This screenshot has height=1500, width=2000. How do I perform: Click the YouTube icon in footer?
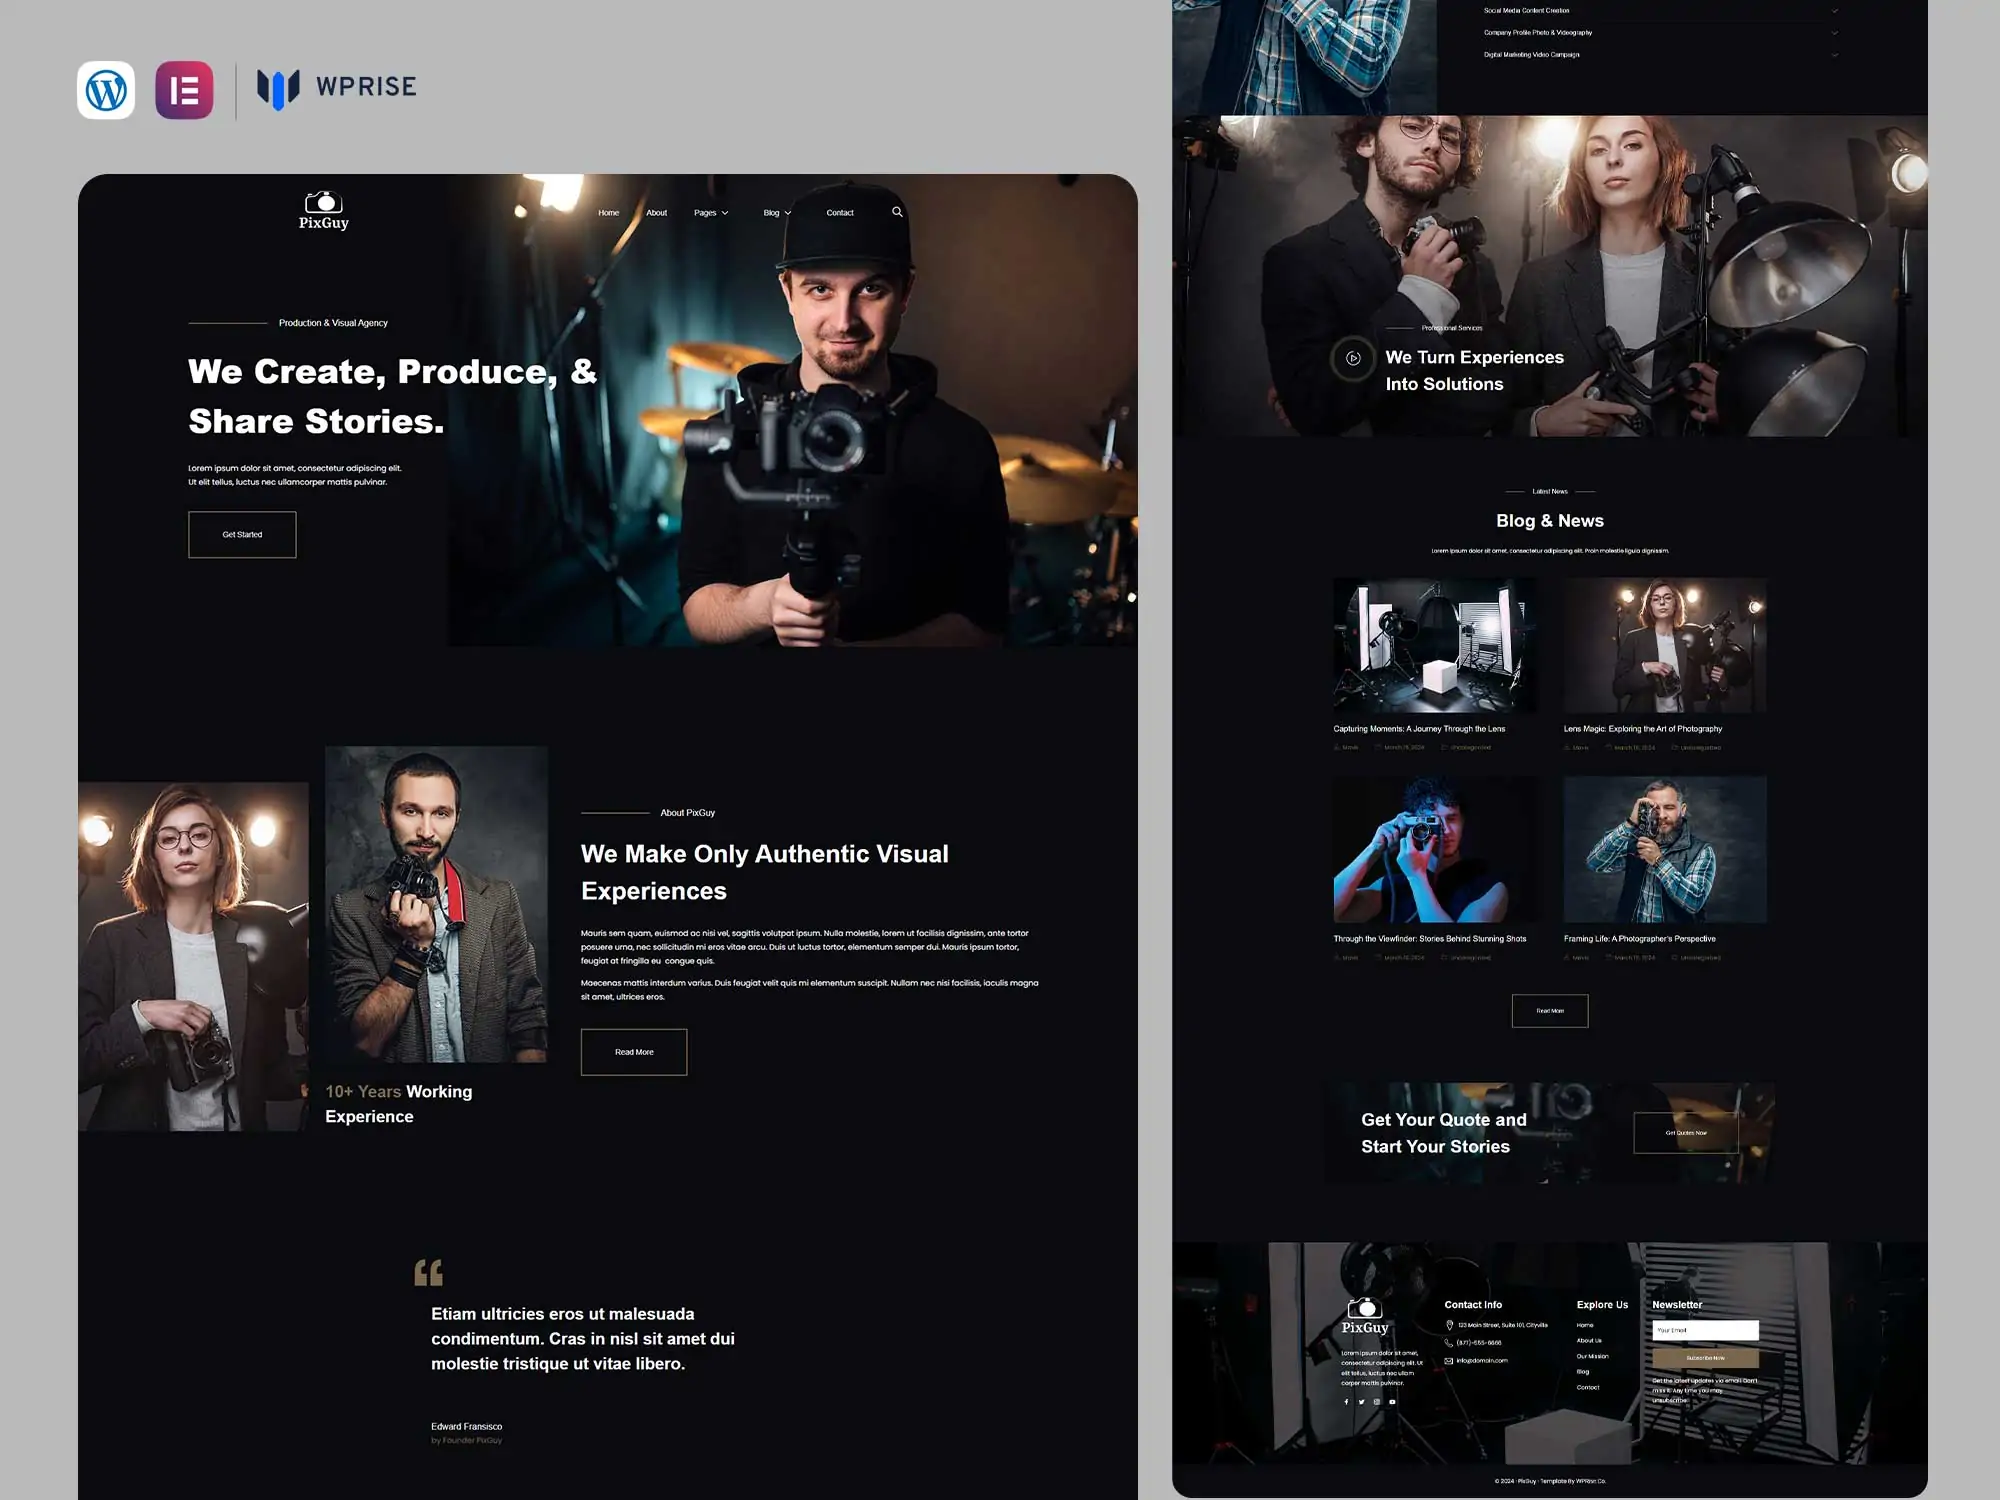[x=1392, y=1402]
